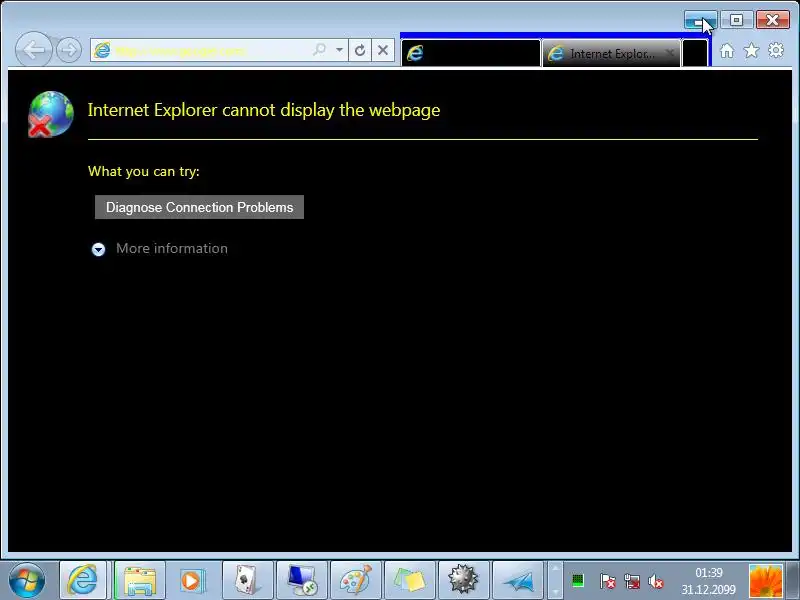Maximize the Internet Explorer window
This screenshot has width=800, height=600.
[736, 20]
